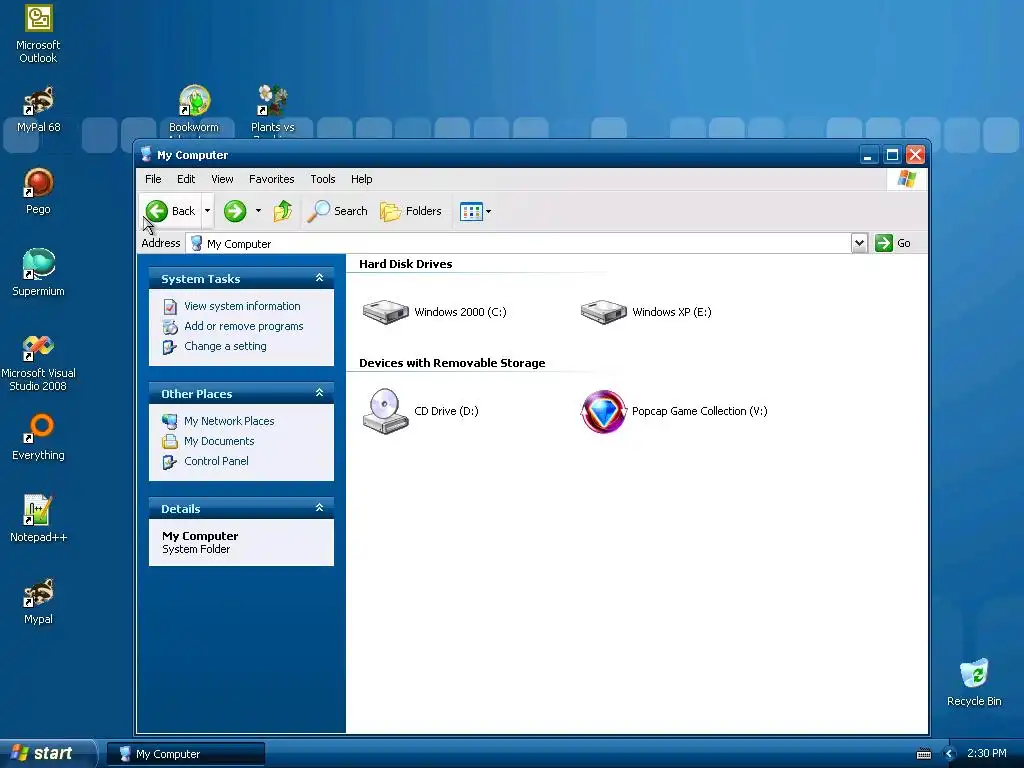Viewport: 1024px width, 768px height.
Task: Open Control Panel link
Action: (216, 461)
